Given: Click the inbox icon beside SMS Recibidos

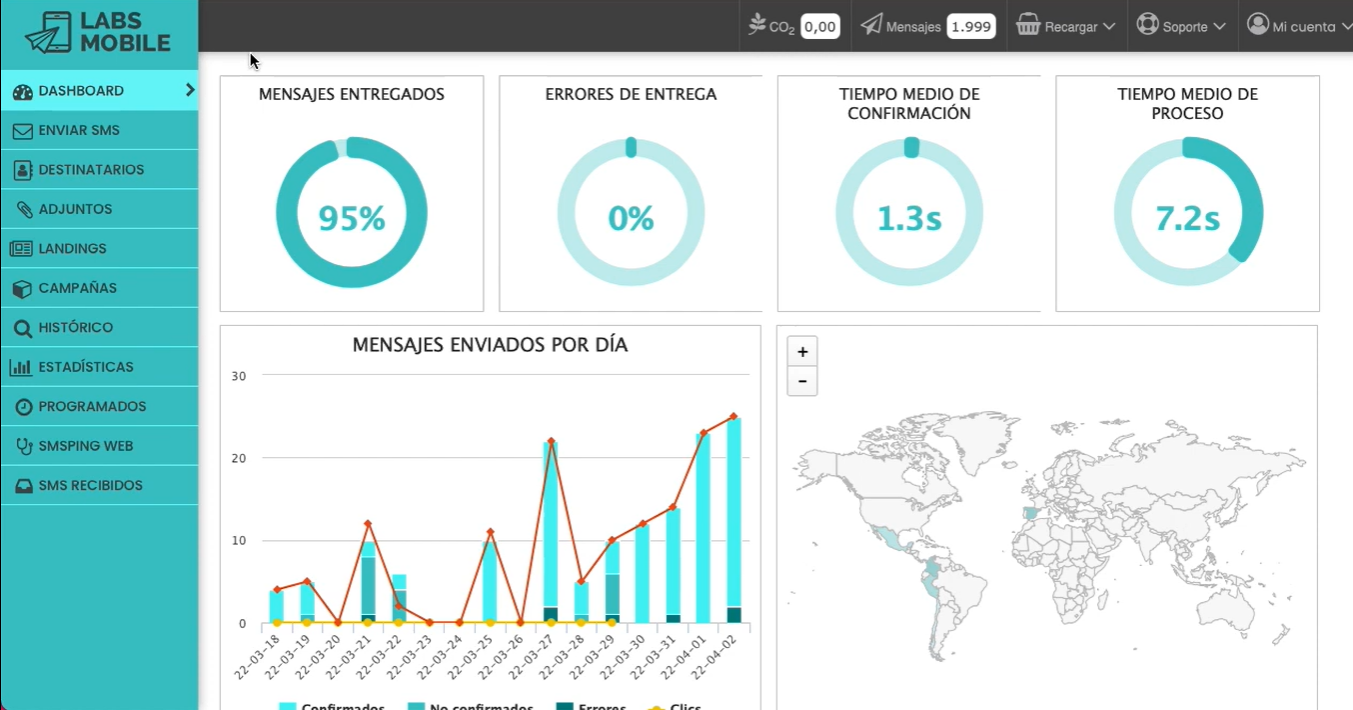Looking at the screenshot, I should point(22,486).
